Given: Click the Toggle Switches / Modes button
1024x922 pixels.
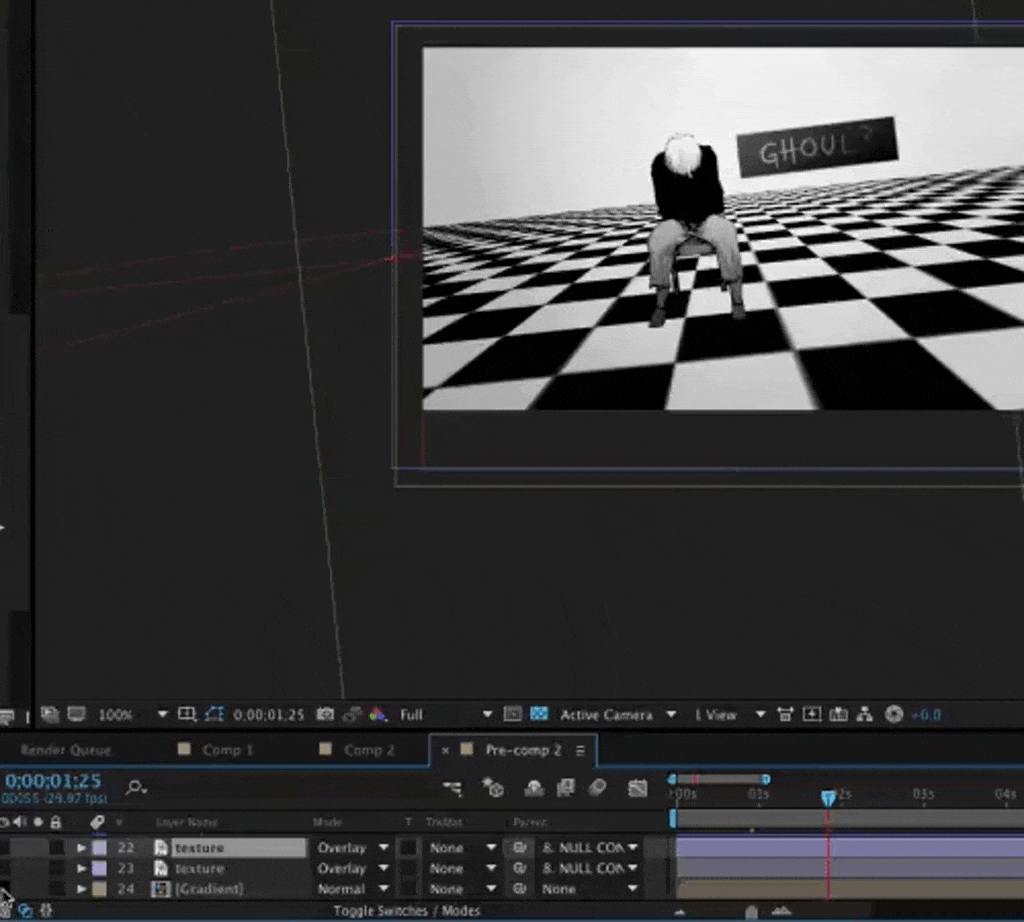Looking at the screenshot, I should point(406,911).
